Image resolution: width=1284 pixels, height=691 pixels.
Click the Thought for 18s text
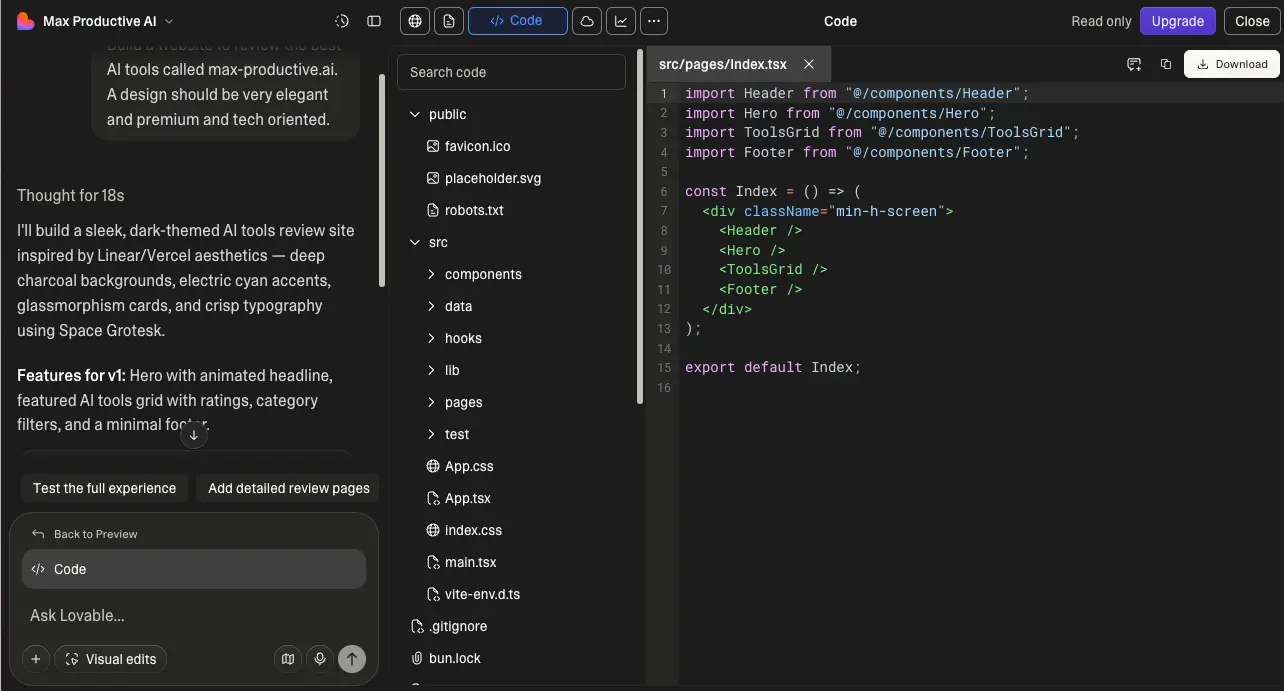pos(71,195)
